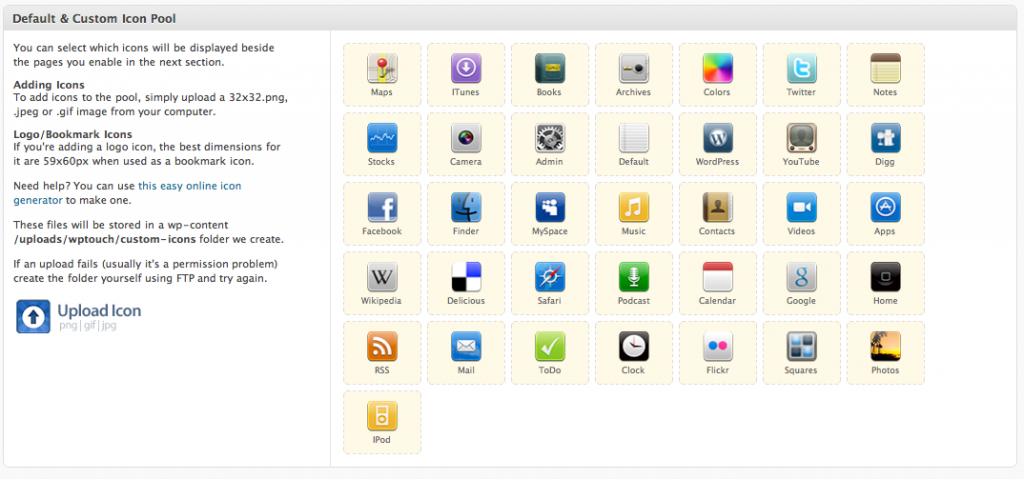Pick the Podcast microphone icon

(633, 277)
